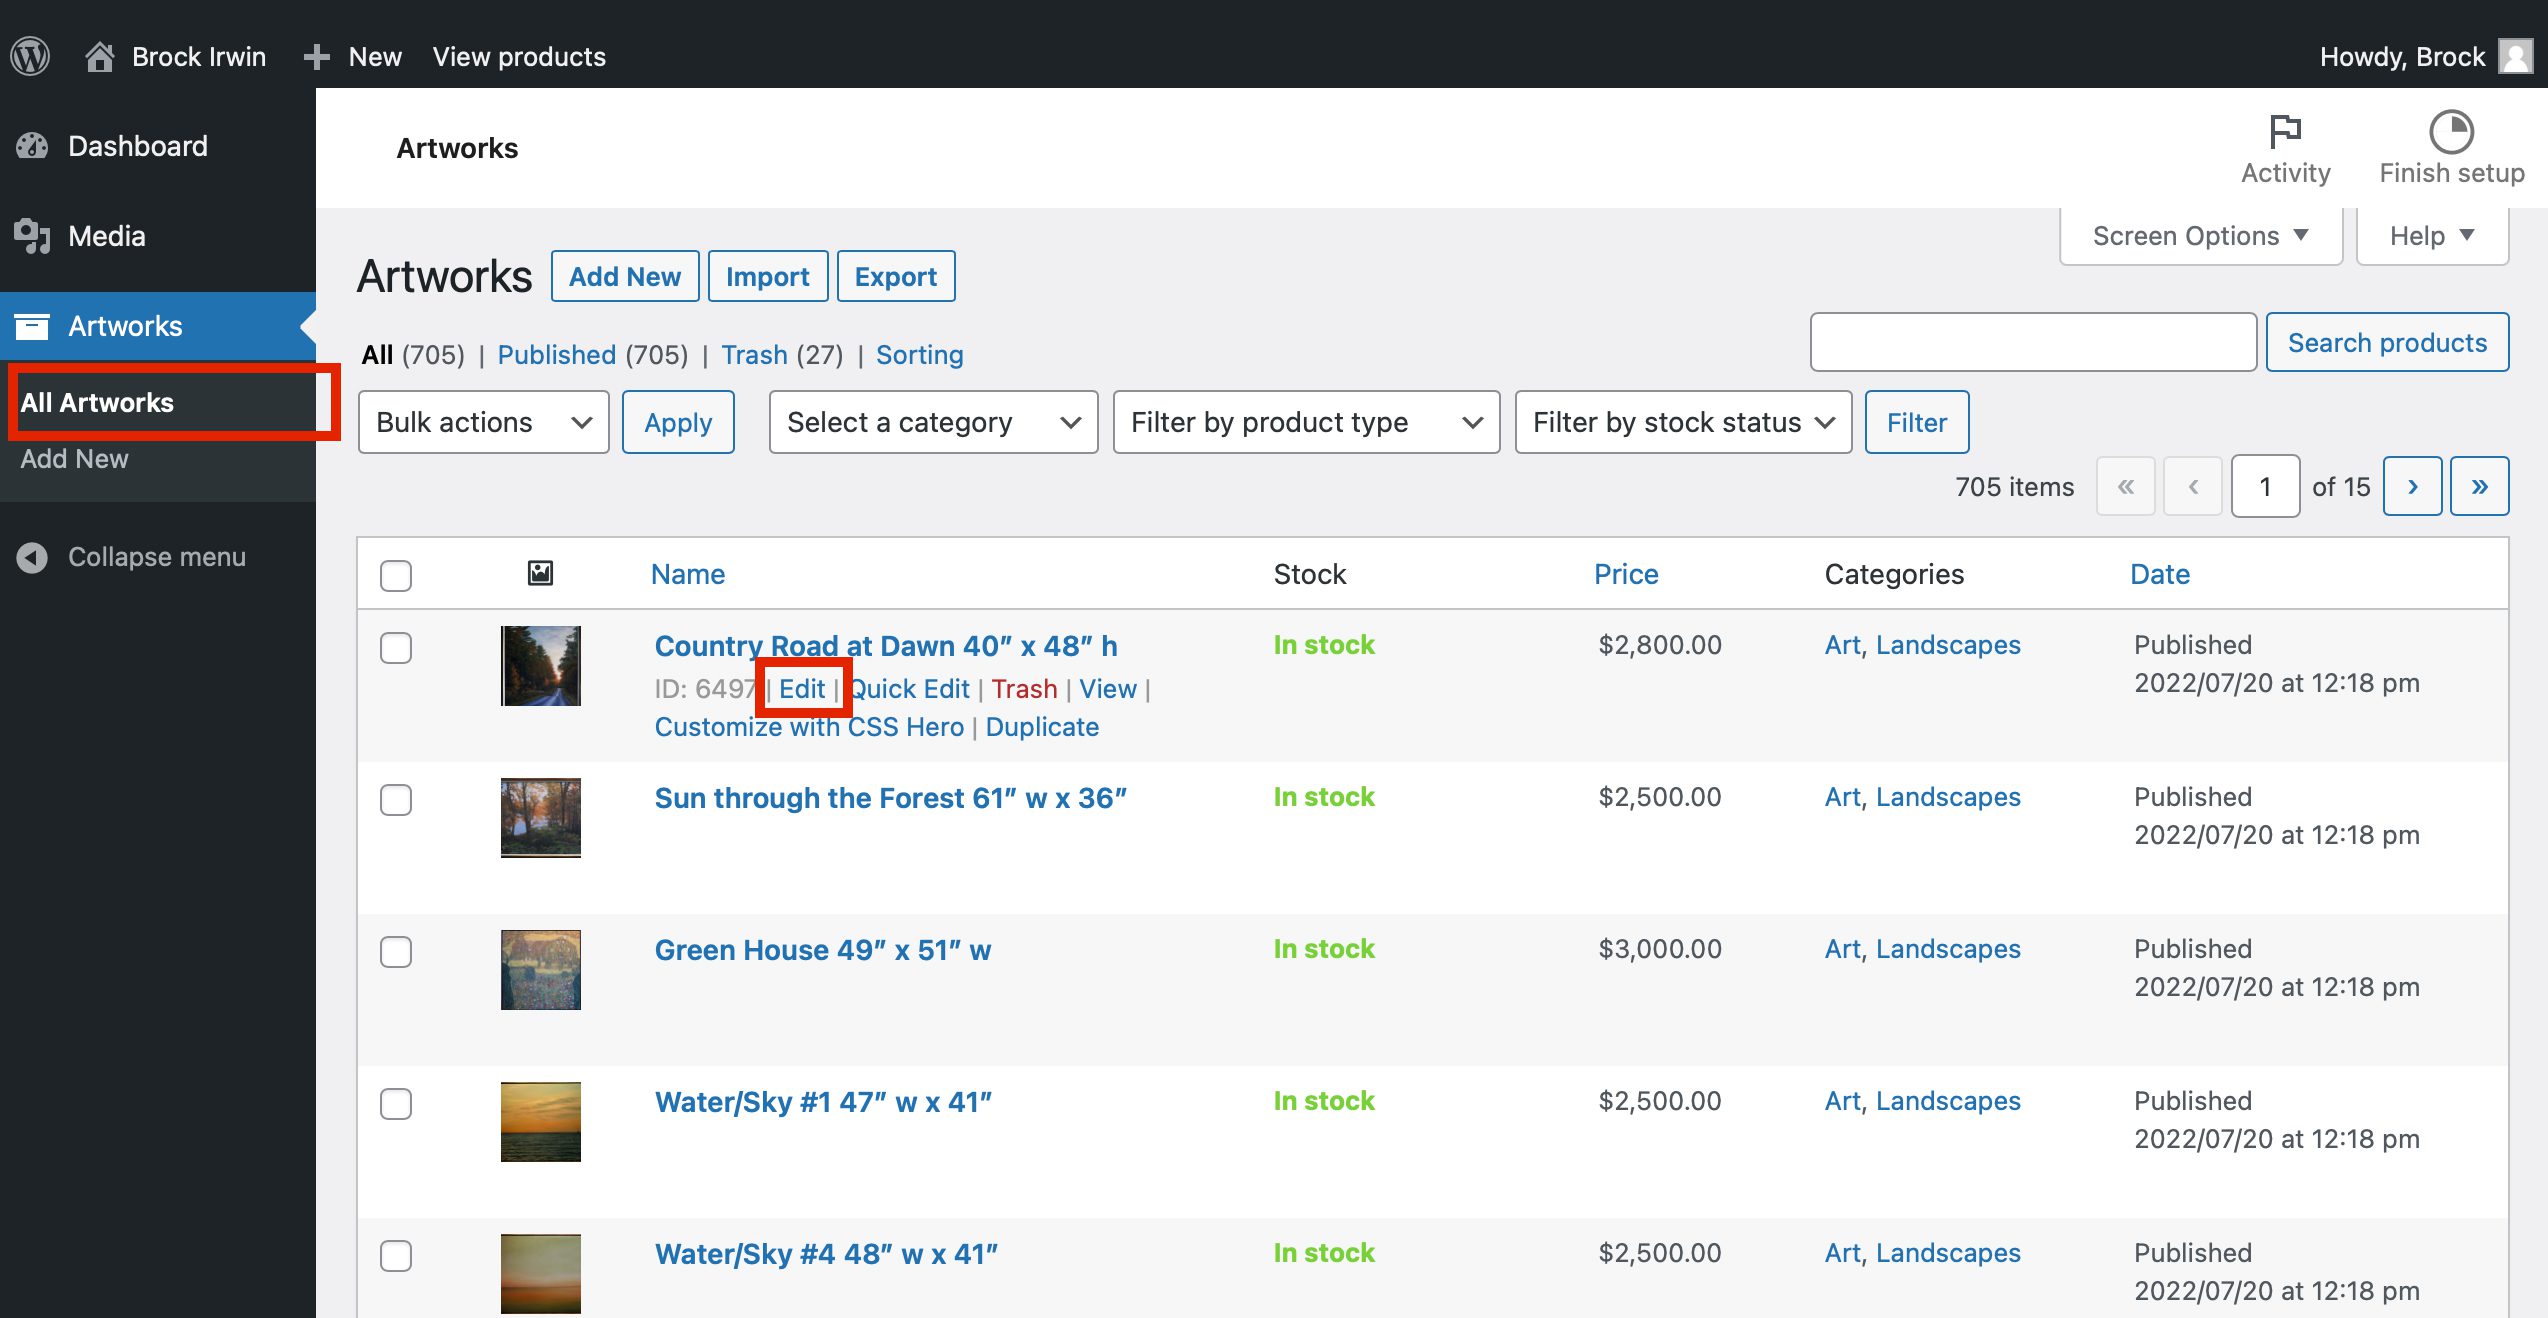Viewport: 2548px width, 1318px height.
Task: Click Customize with CSS Hero link
Action: [809, 727]
